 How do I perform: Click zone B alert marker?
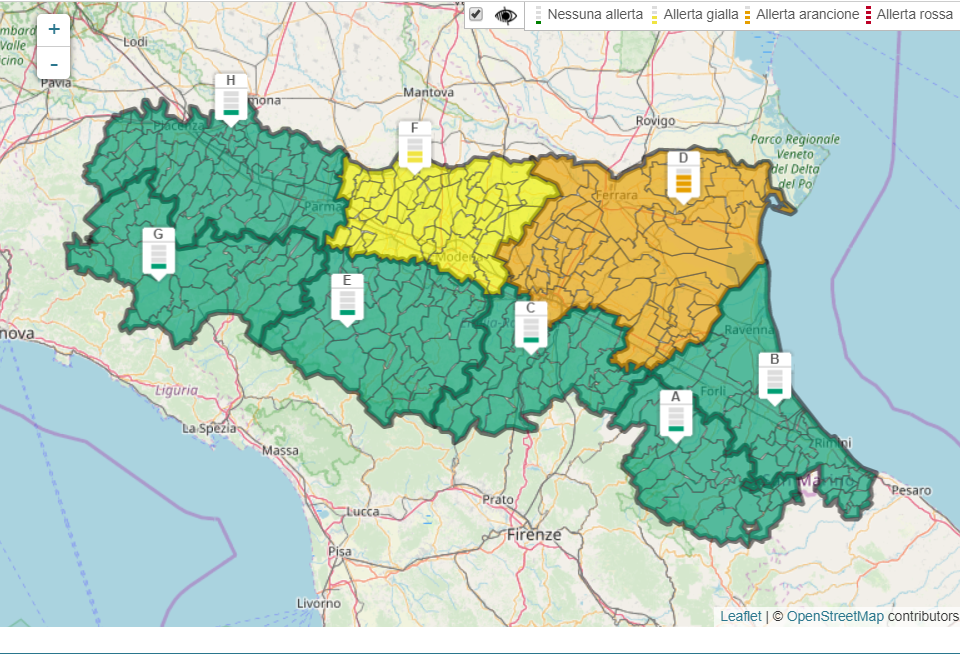[774, 377]
